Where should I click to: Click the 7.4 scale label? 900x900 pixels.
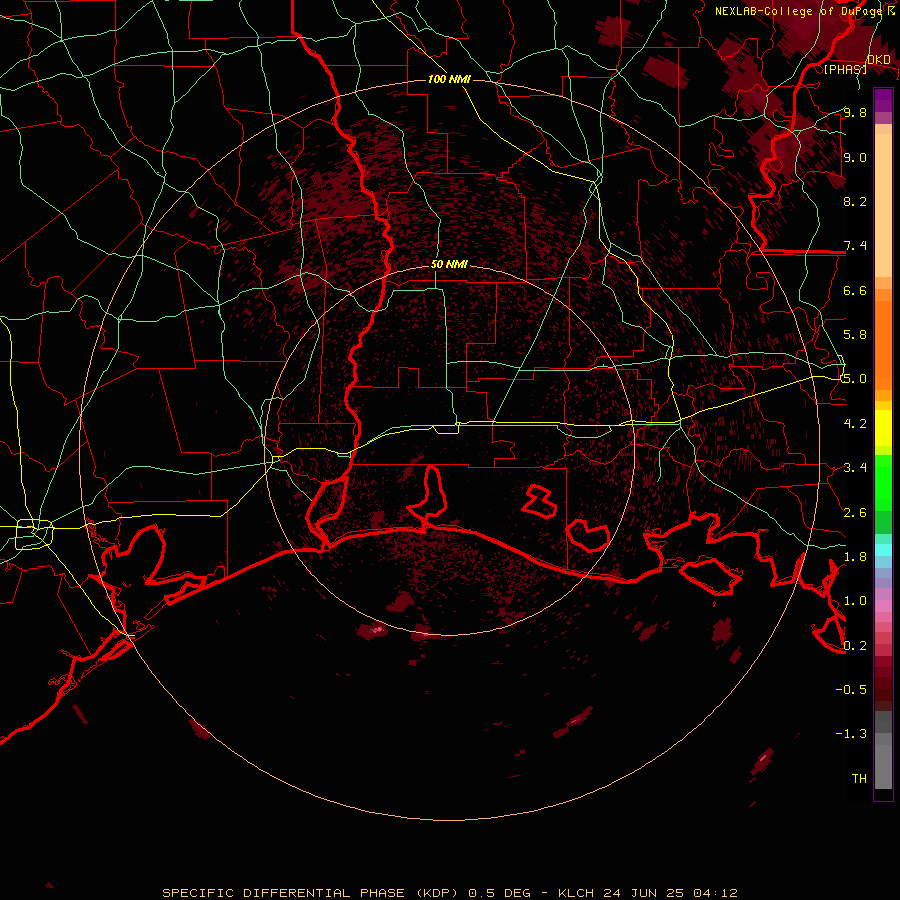pos(855,246)
